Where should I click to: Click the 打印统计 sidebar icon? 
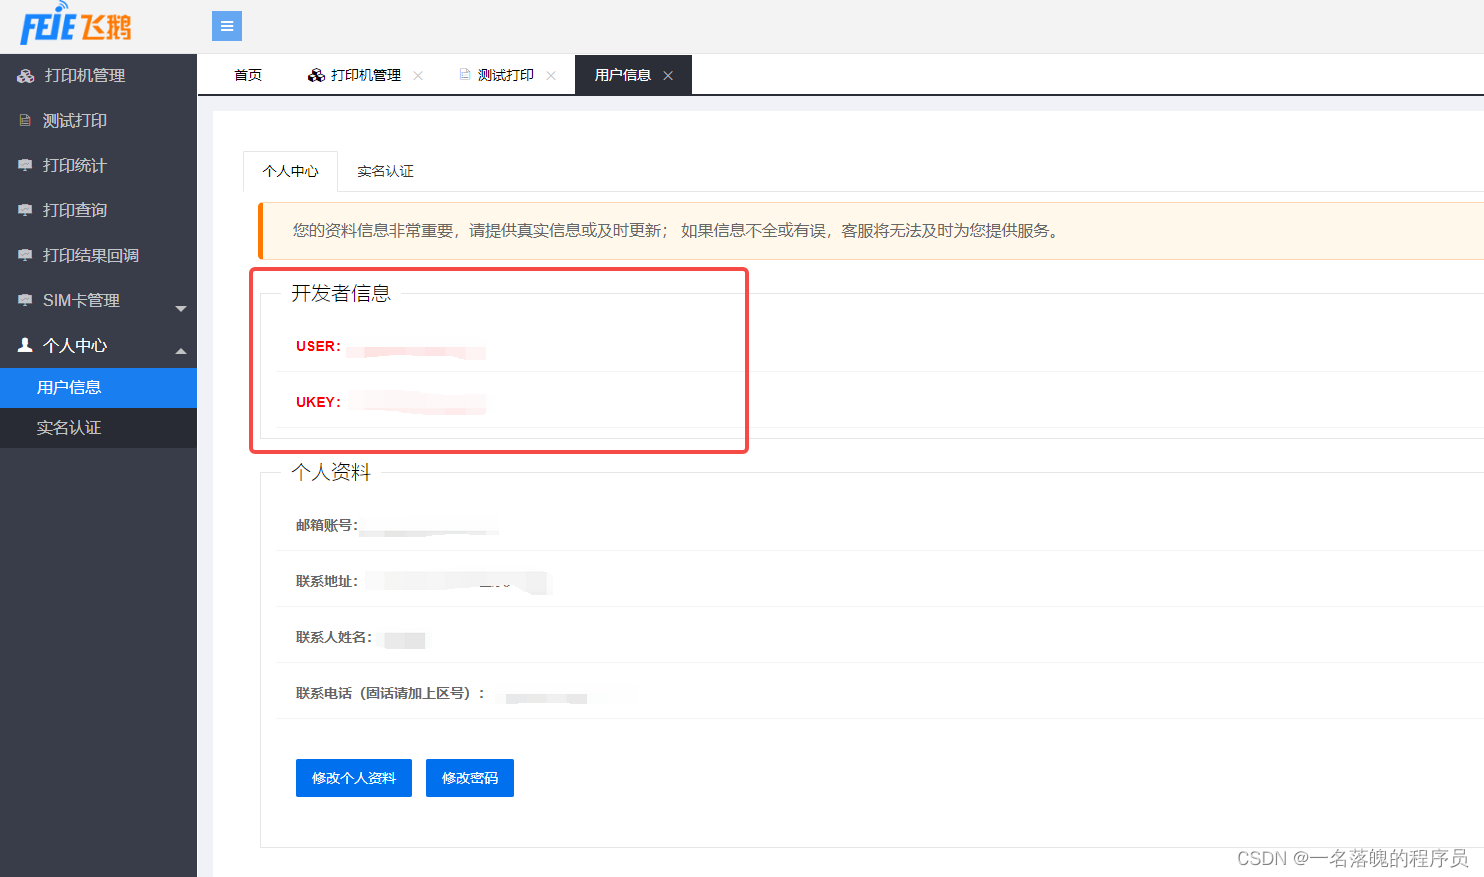coord(26,165)
